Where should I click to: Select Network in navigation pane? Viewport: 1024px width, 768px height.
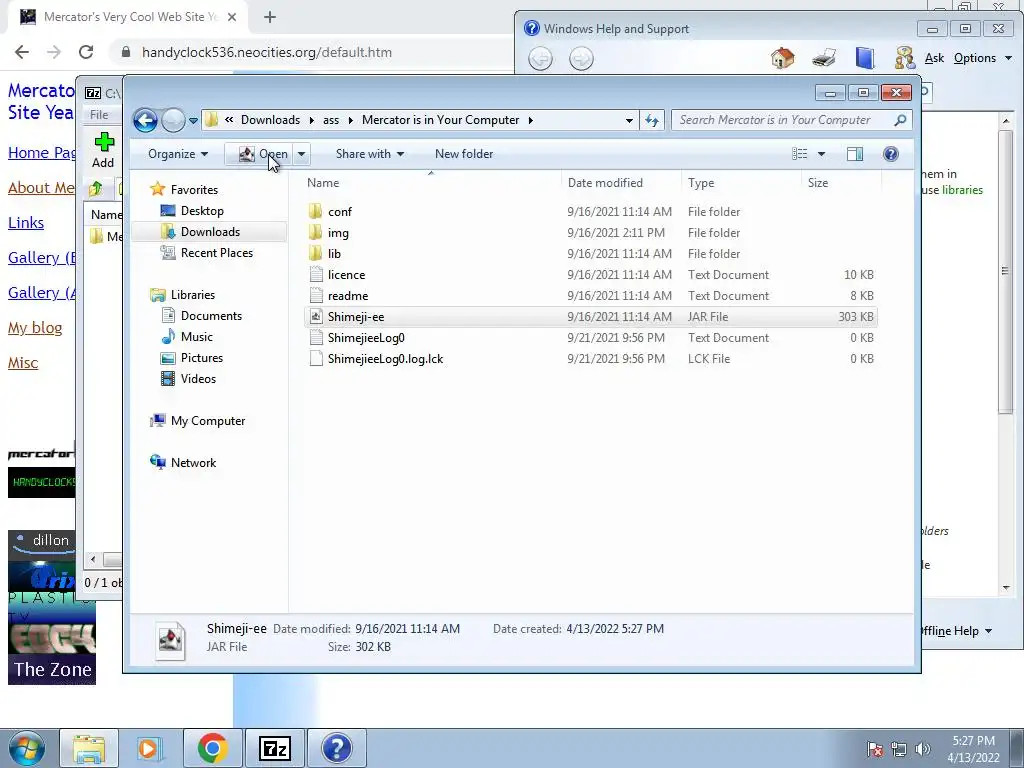(x=193, y=462)
